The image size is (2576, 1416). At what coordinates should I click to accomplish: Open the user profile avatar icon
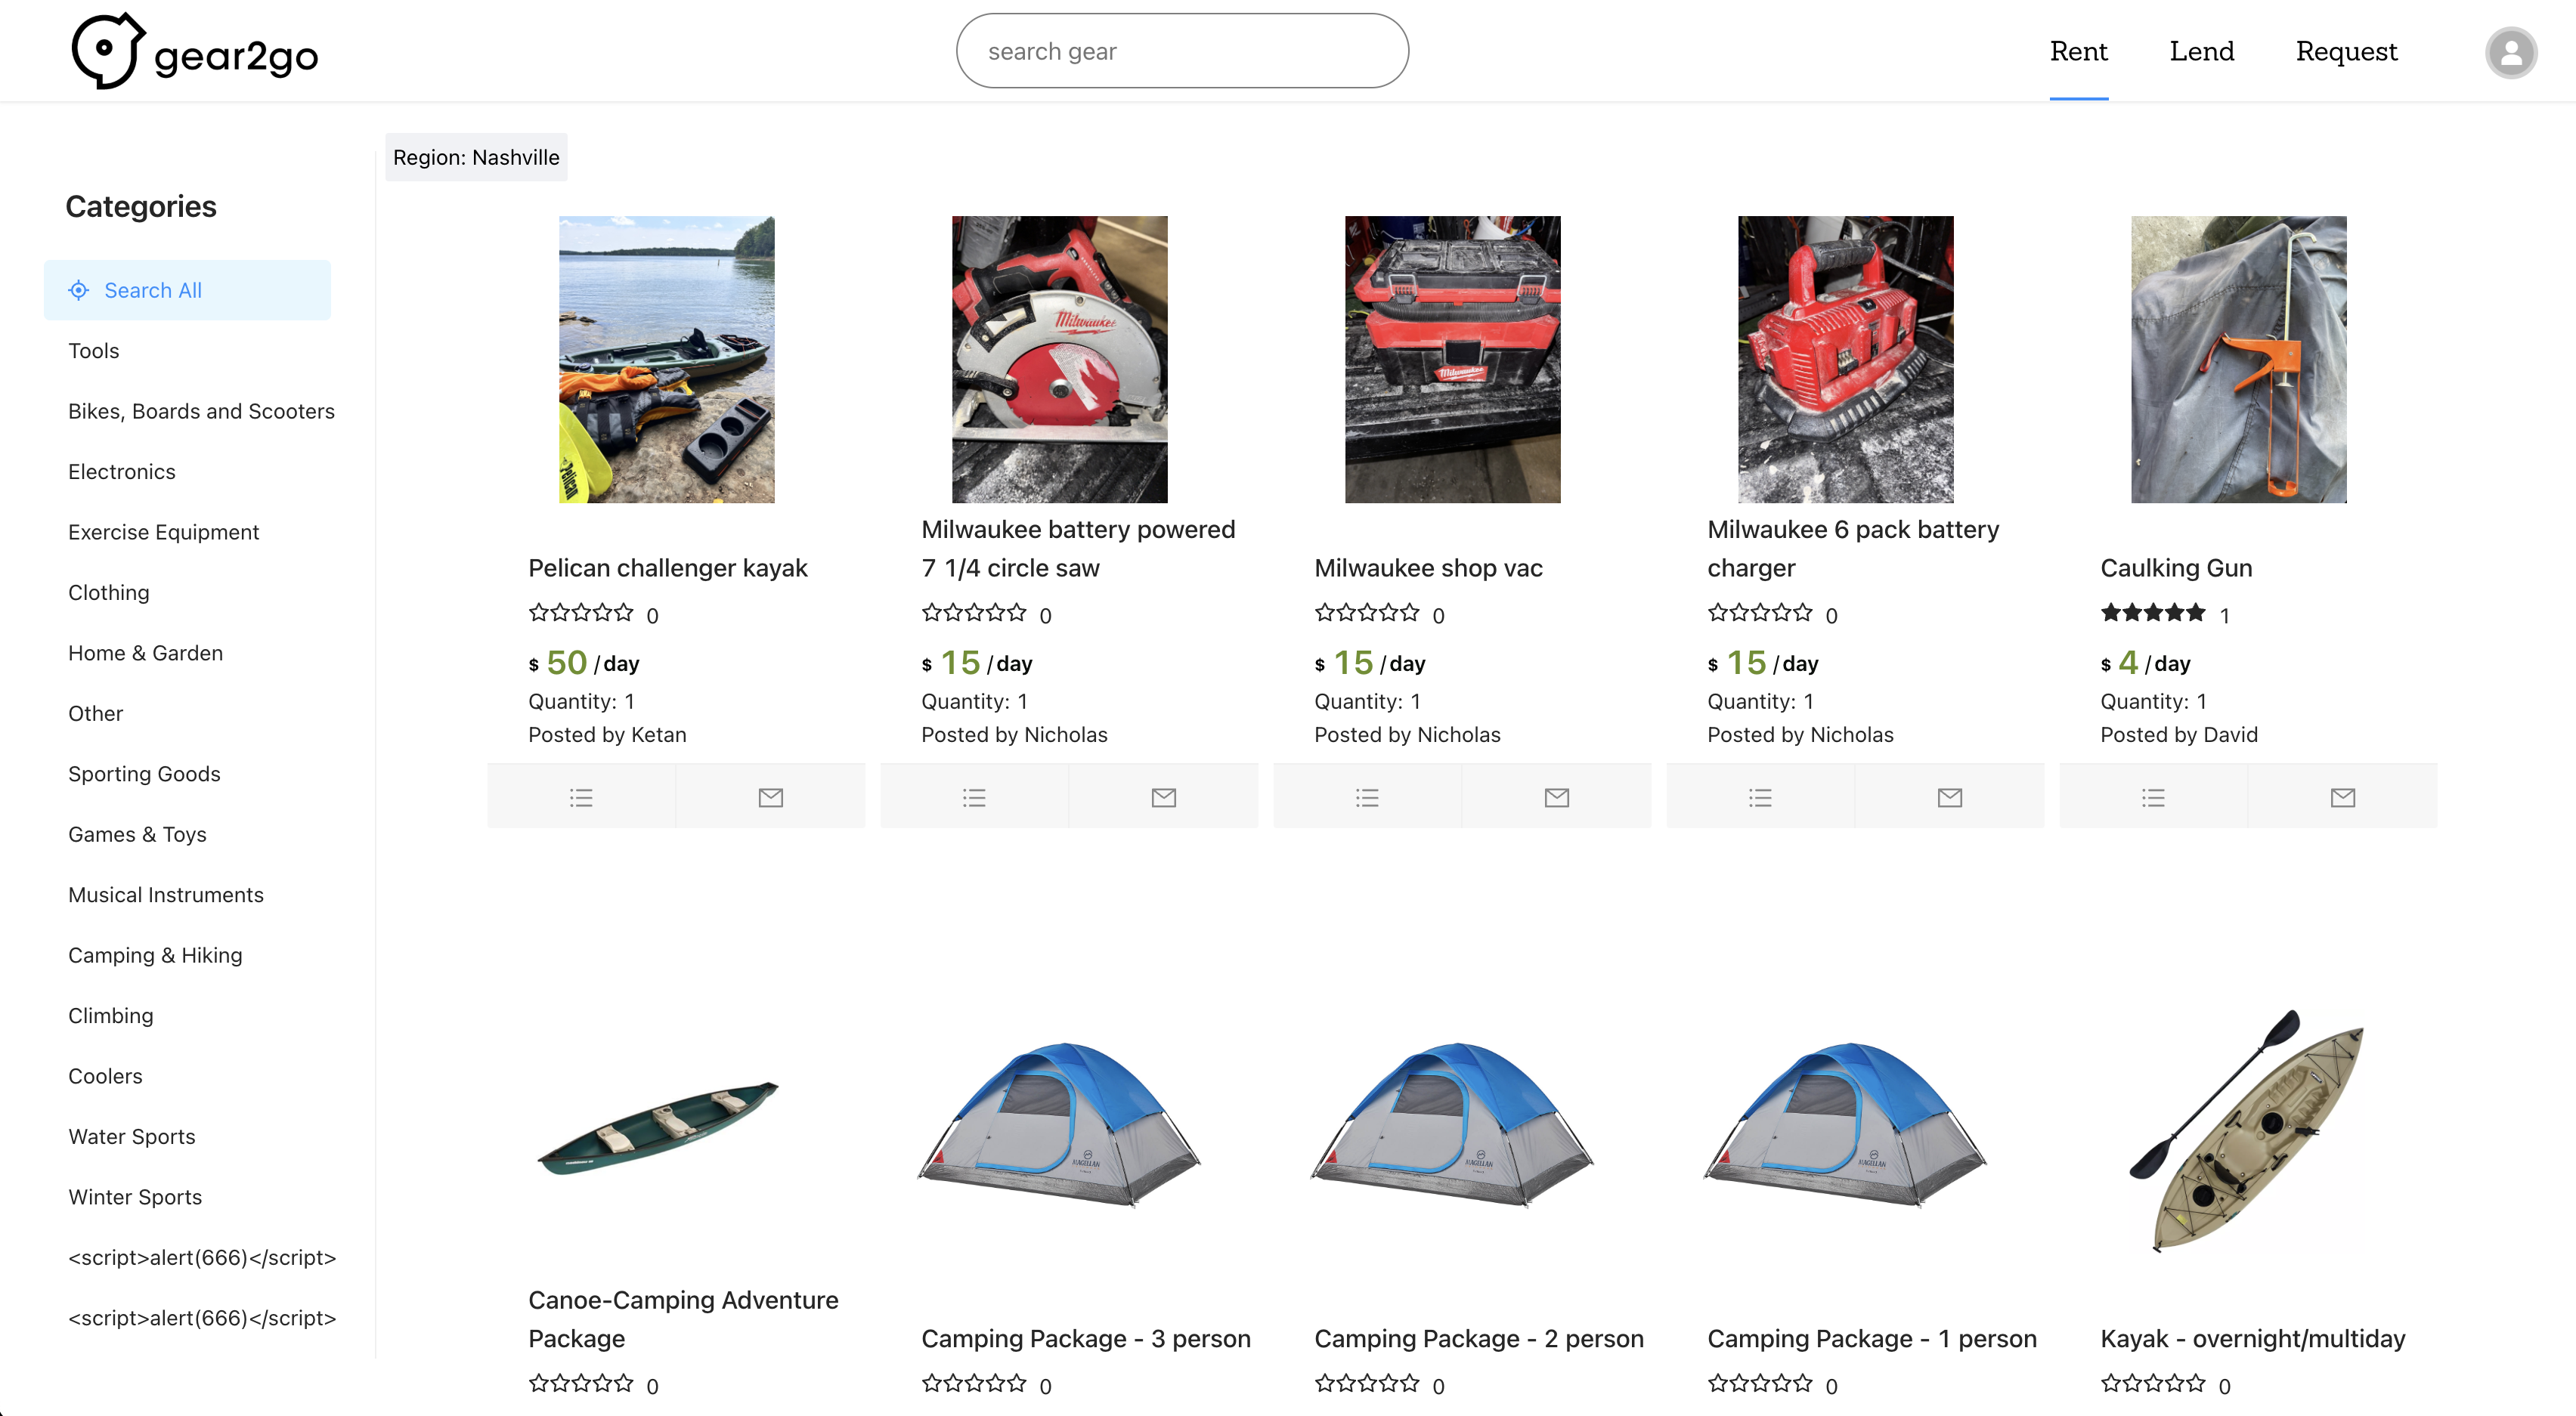coord(2511,52)
